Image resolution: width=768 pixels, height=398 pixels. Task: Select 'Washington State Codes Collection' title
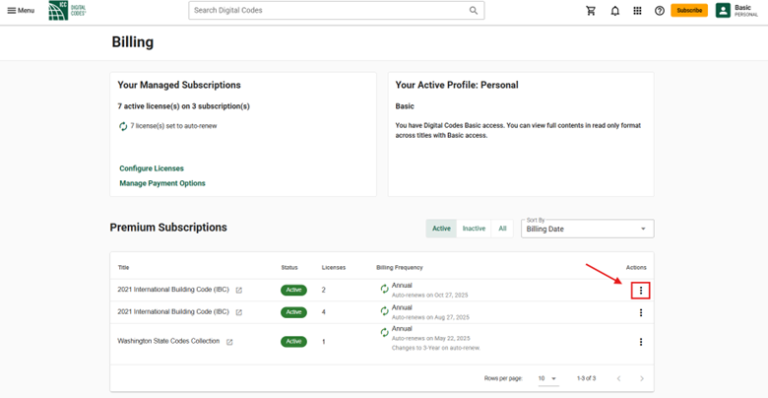(168, 341)
